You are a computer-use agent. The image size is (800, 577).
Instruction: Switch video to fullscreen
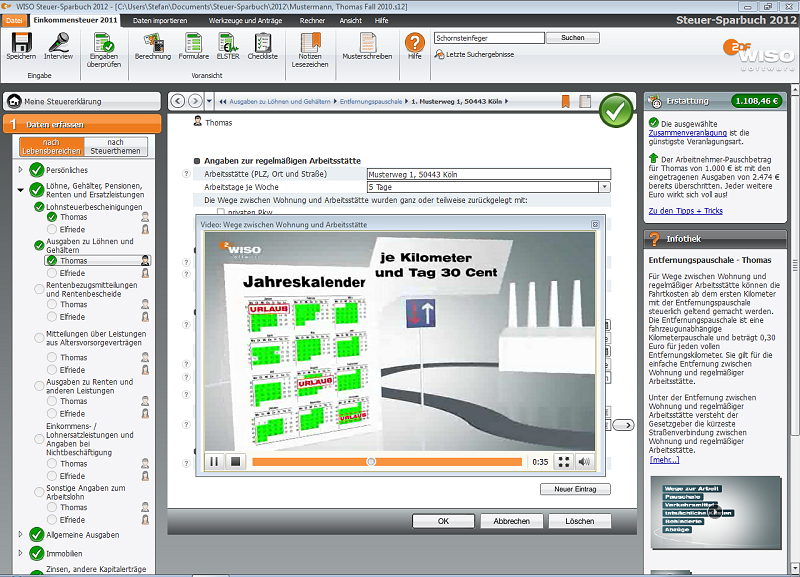(x=564, y=462)
